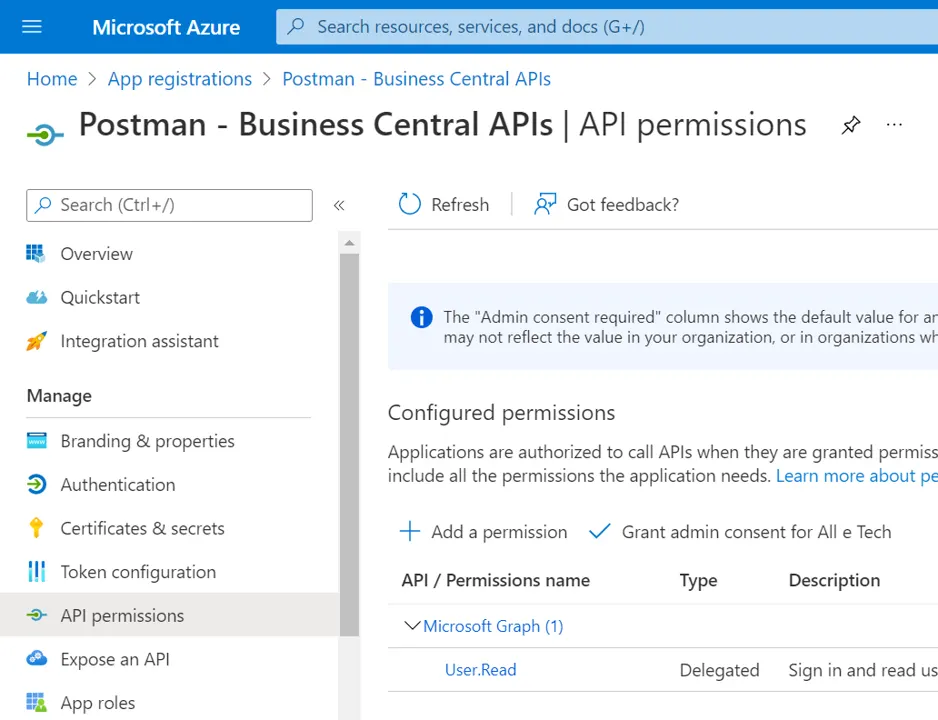The image size is (938, 720).
Task: Click the Type column header
Action: click(x=698, y=581)
